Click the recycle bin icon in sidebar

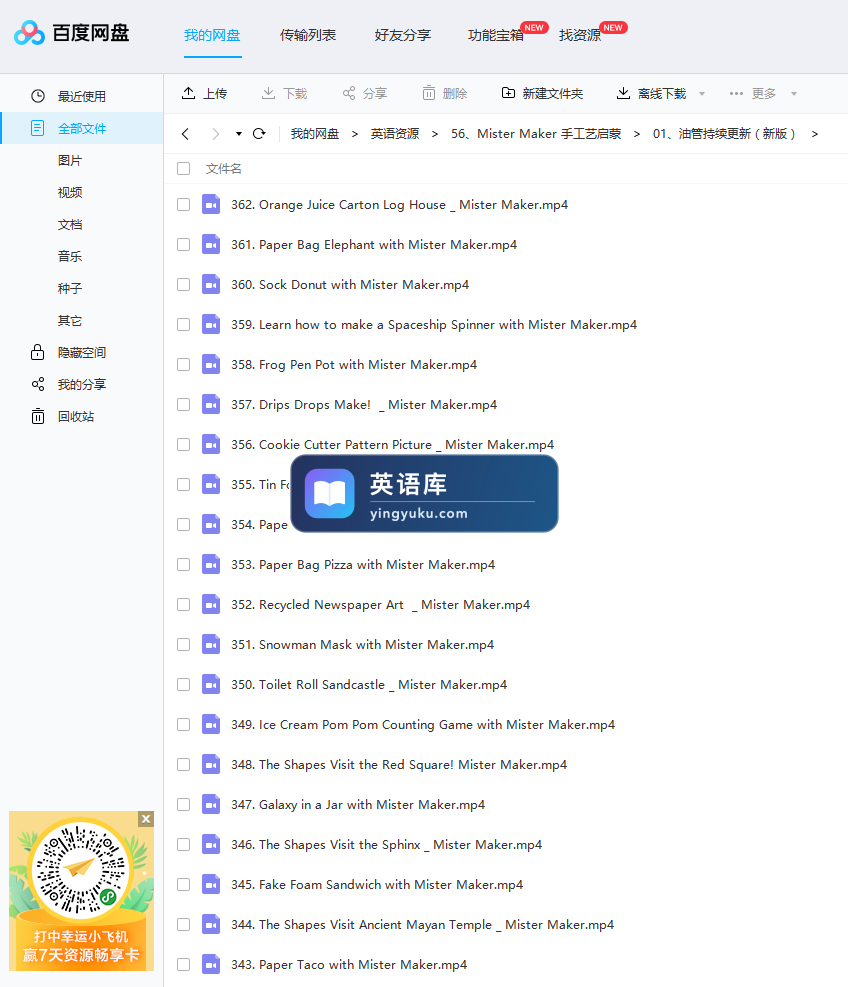(38, 416)
